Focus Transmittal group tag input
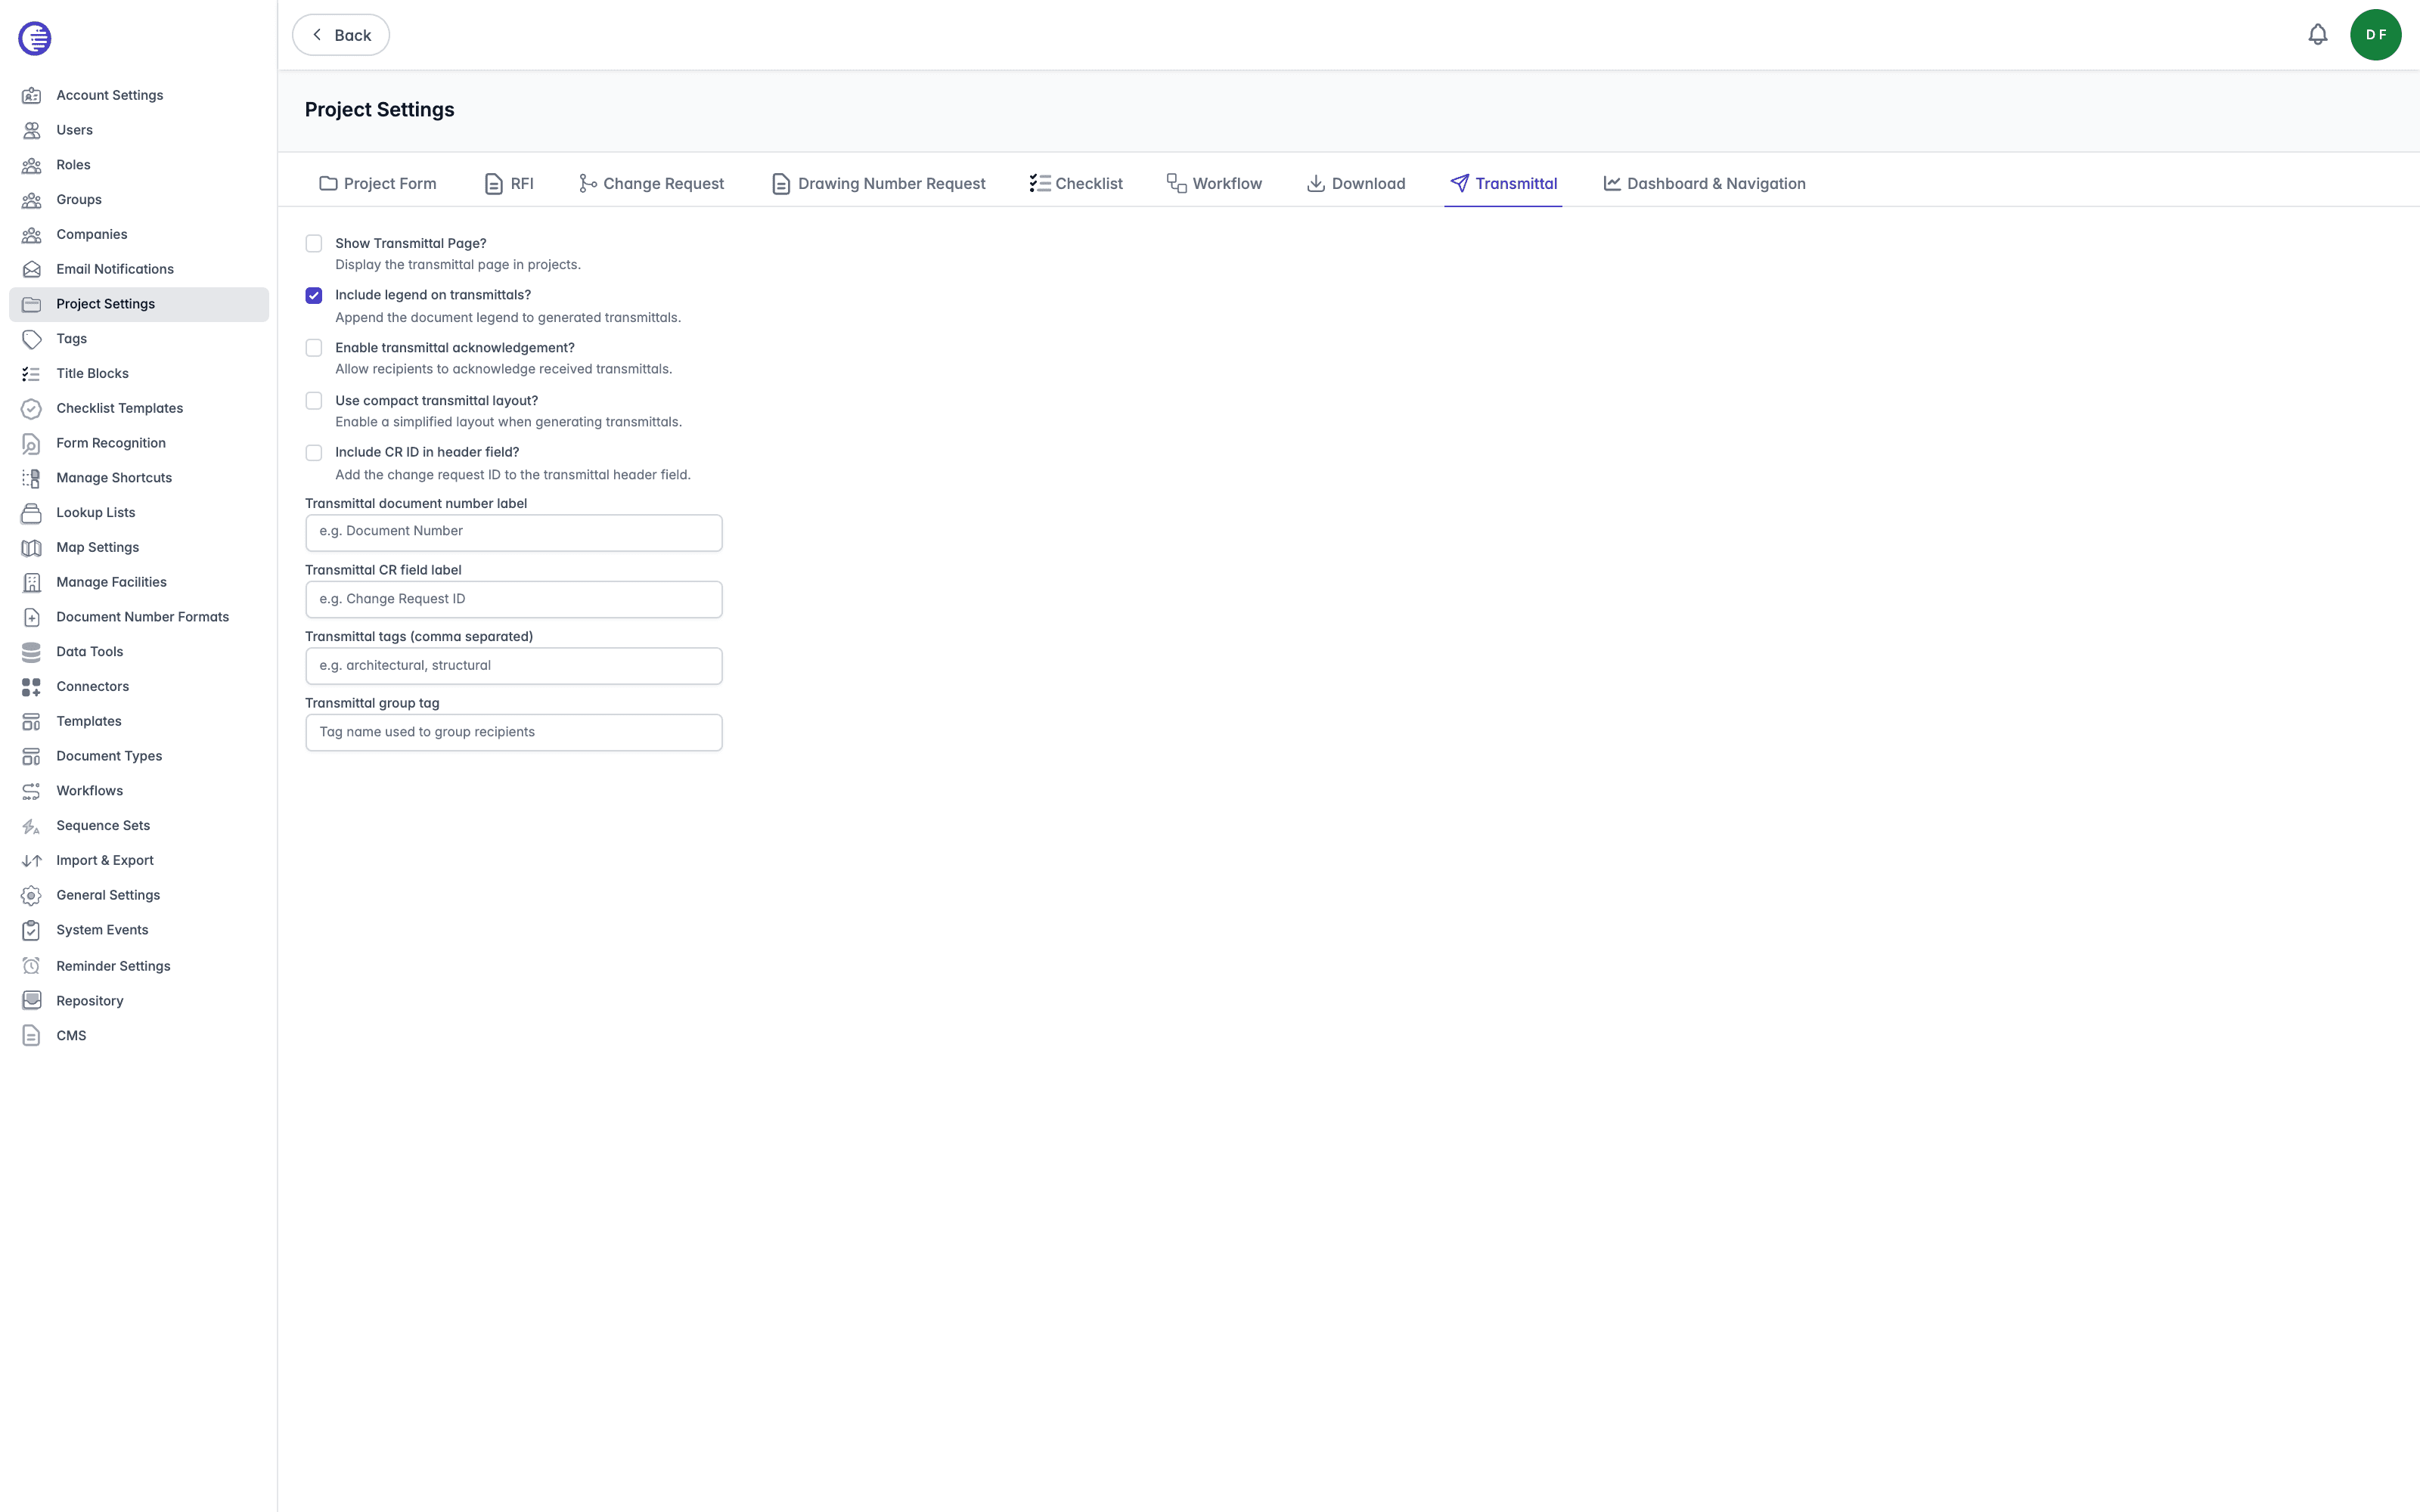The width and height of the screenshot is (2420, 1512). 514,732
